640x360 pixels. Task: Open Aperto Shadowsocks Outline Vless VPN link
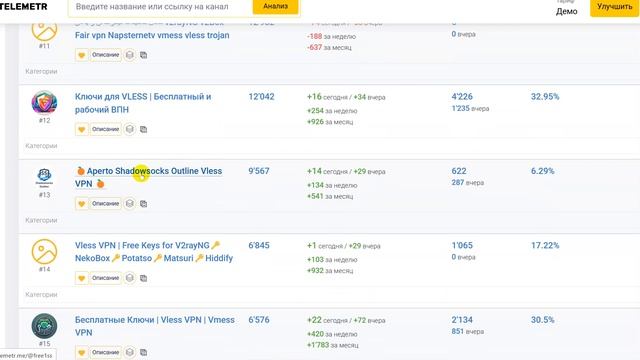click(x=149, y=178)
